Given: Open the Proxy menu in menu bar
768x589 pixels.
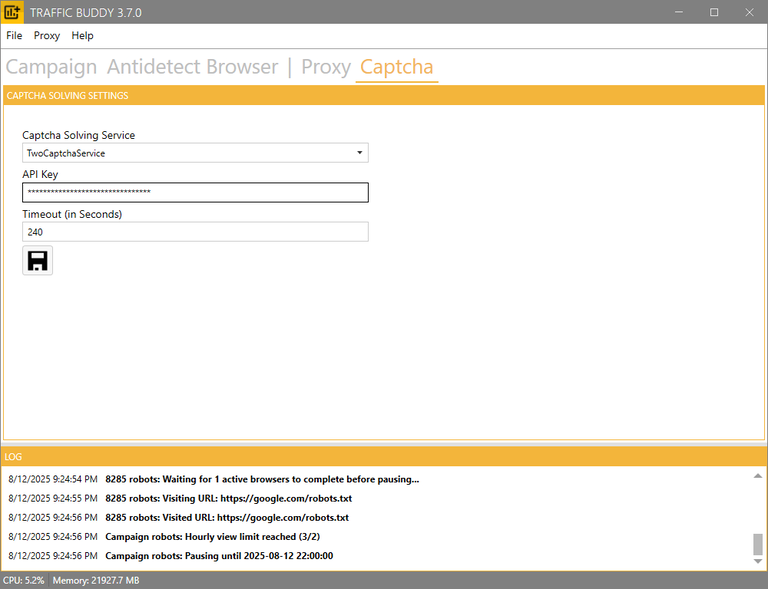Looking at the screenshot, I should [47, 35].
